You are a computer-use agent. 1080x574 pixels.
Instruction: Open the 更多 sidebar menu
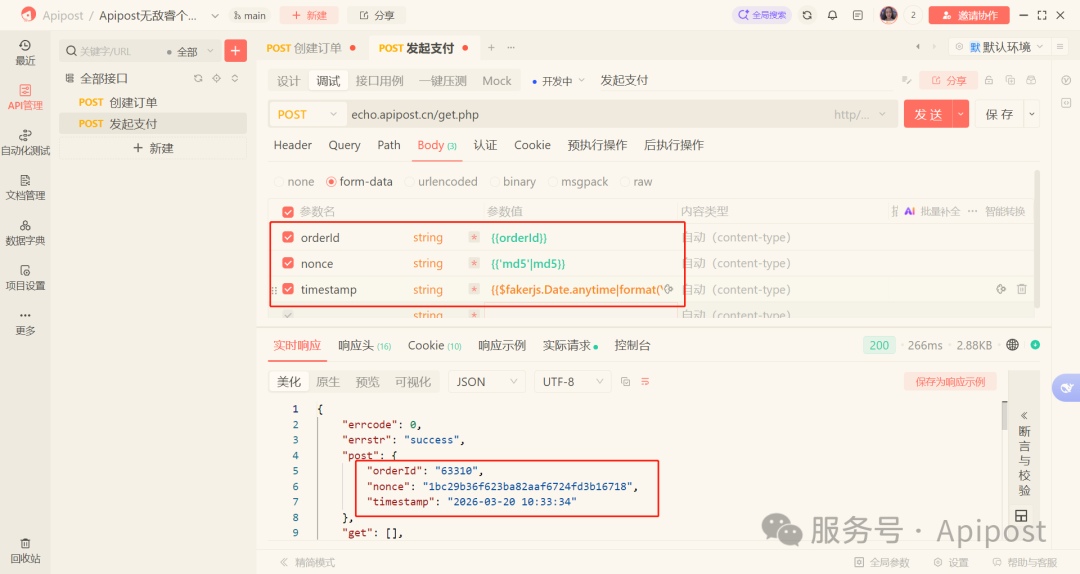point(25,323)
